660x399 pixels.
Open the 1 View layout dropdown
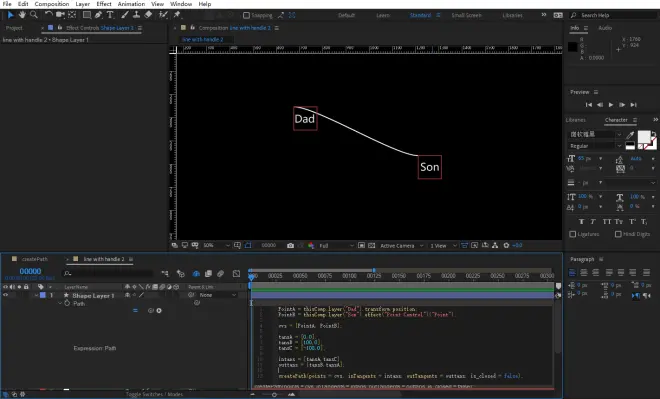[x=443, y=245]
